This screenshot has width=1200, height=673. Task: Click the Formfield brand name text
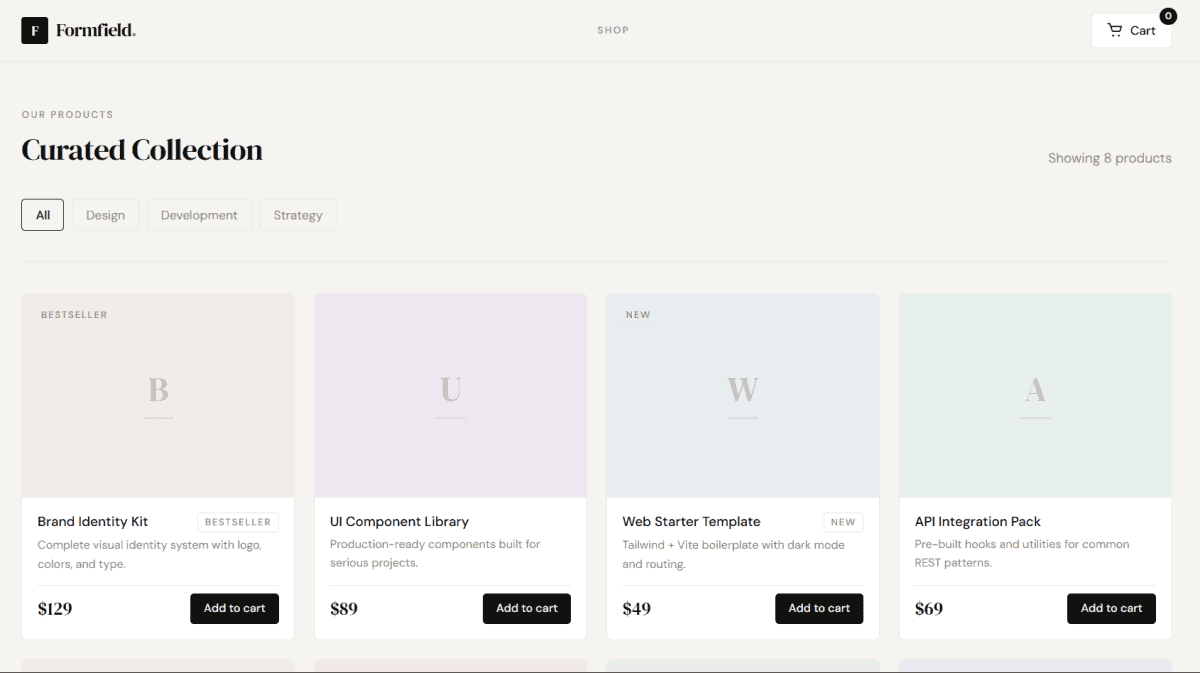click(96, 30)
